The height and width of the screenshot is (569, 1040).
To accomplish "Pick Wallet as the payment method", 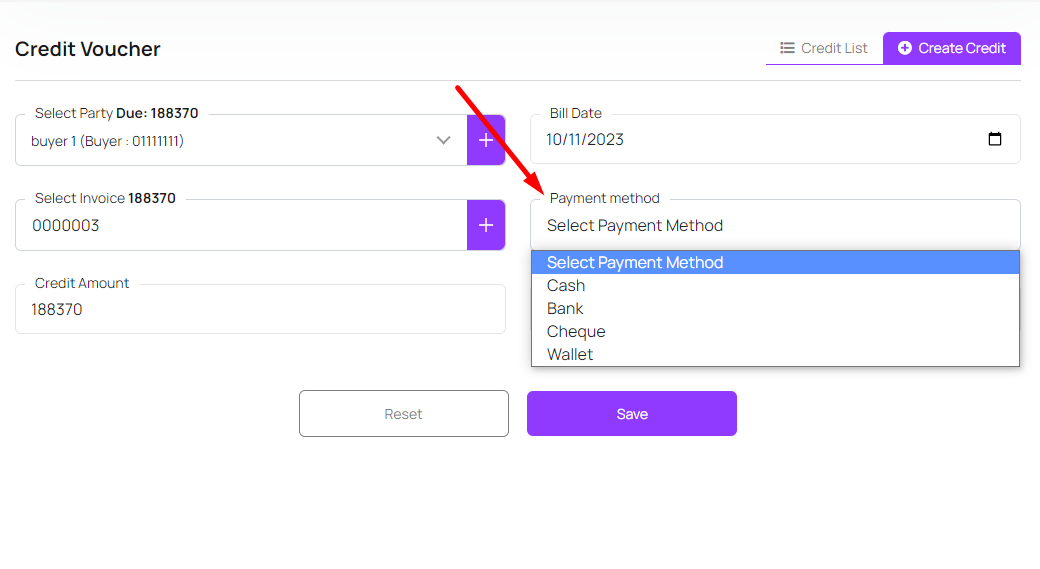I will point(570,355).
